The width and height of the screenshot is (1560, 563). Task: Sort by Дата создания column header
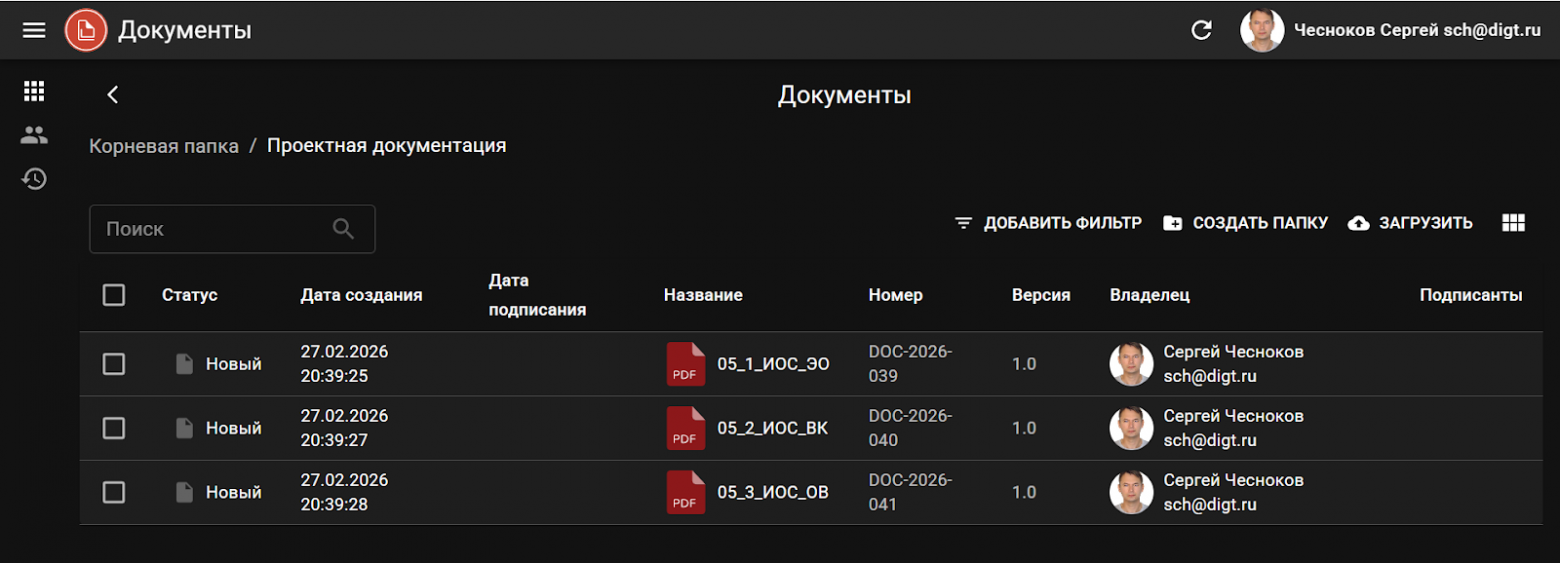click(361, 295)
